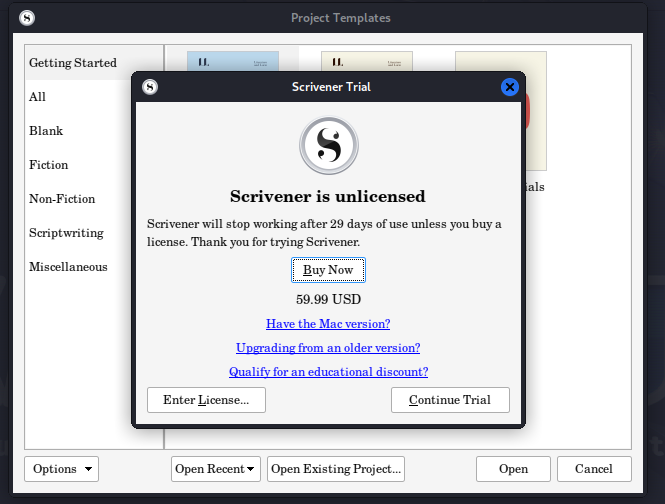Open the 'Upgrading from an older version?' link
Image resolution: width=665 pixels, height=504 pixels.
point(328,348)
